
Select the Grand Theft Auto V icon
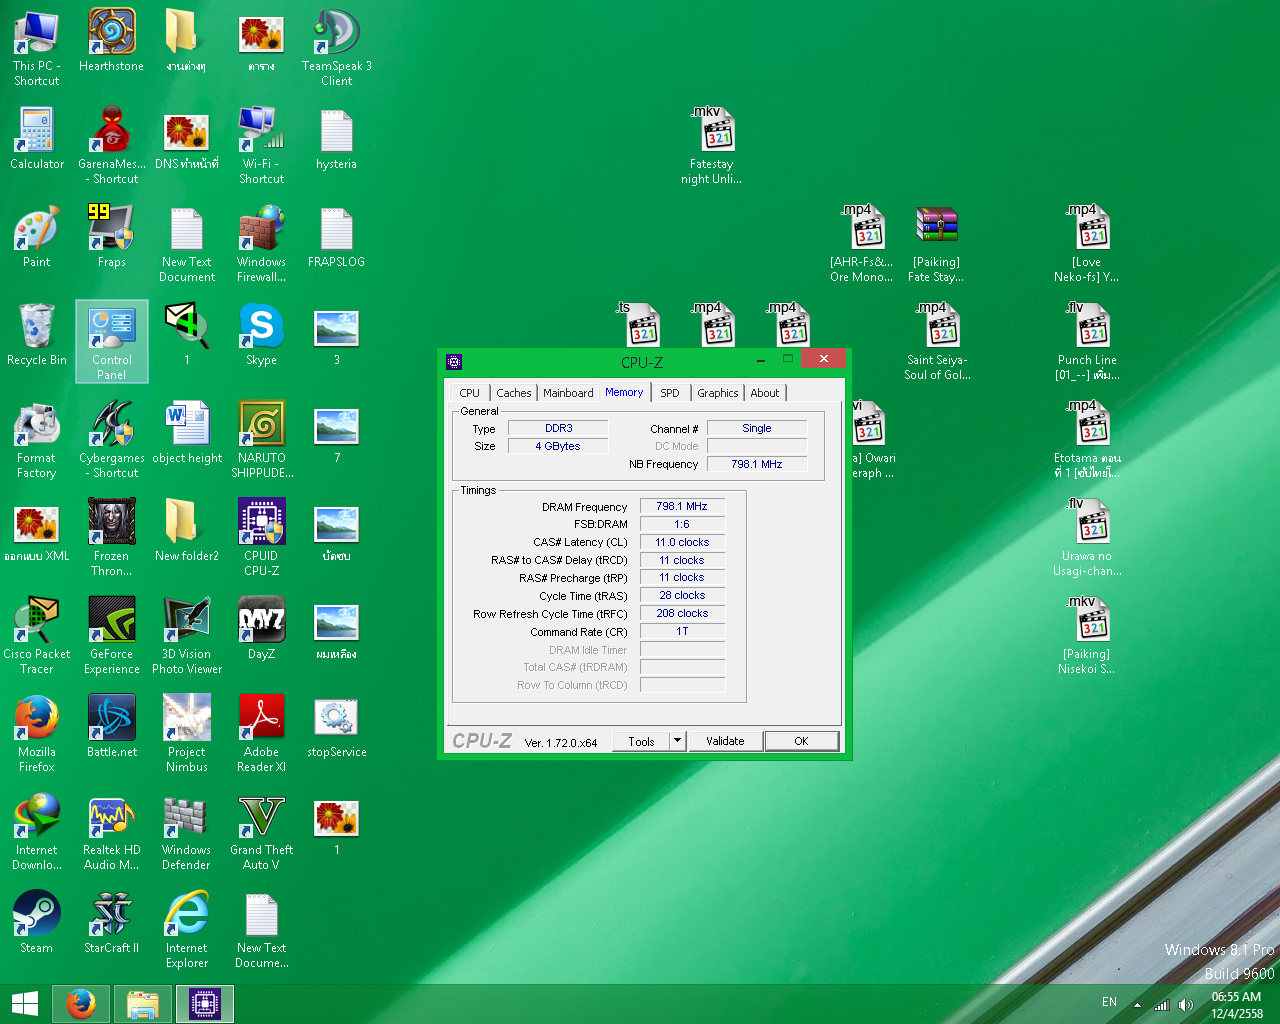click(x=261, y=817)
